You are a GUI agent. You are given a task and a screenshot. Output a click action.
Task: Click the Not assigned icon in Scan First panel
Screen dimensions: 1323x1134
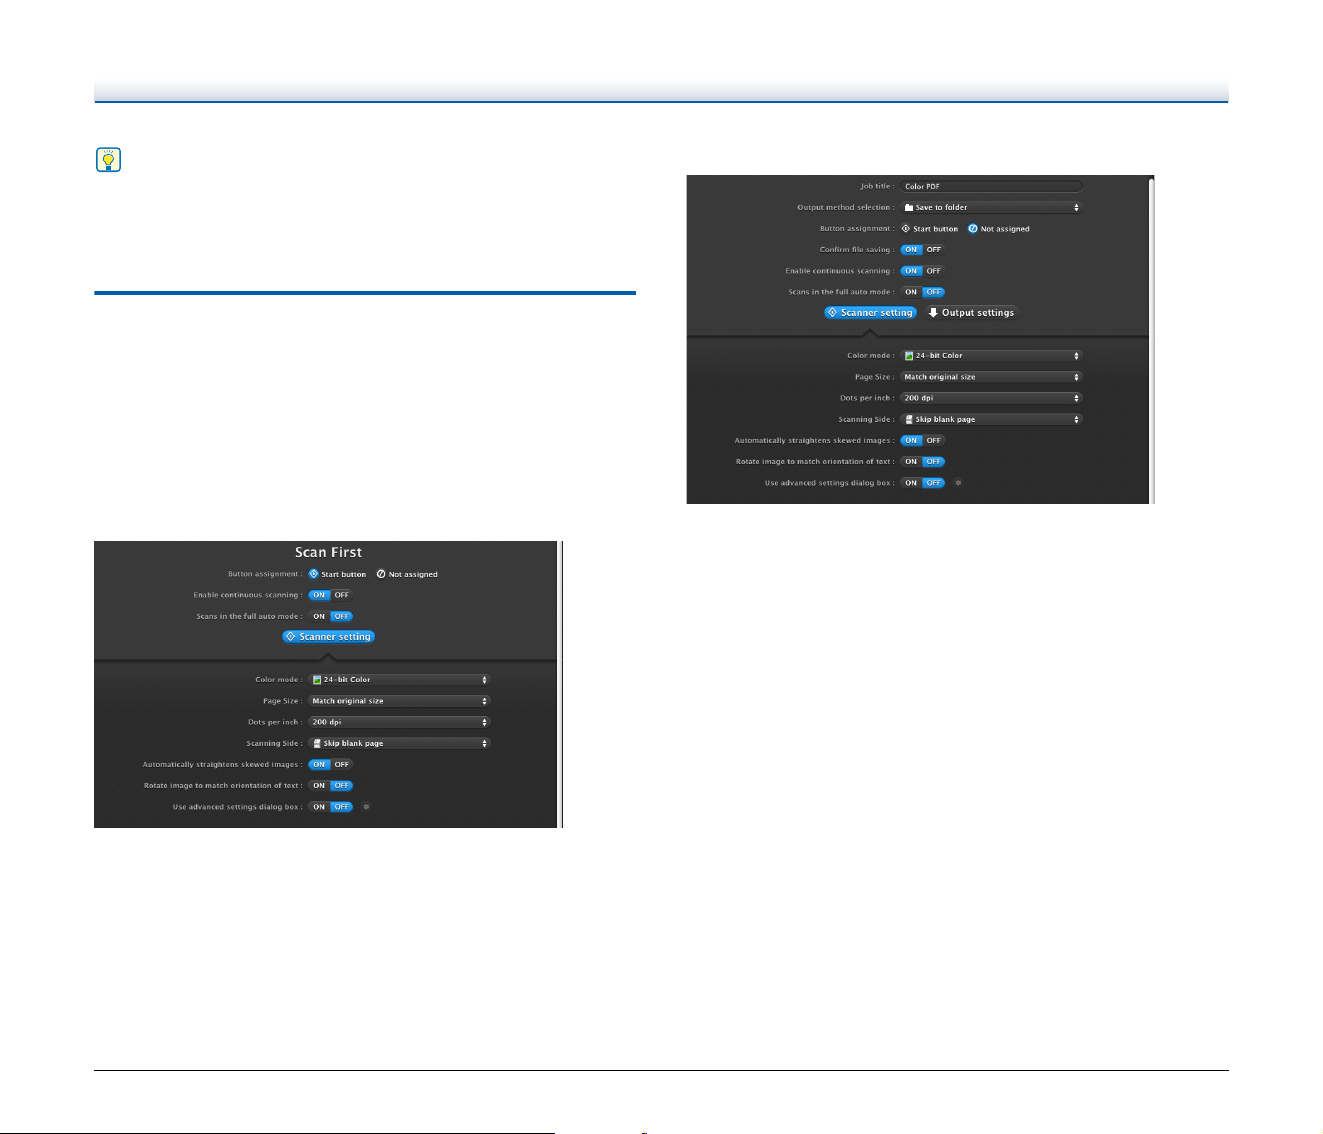pos(381,574)
